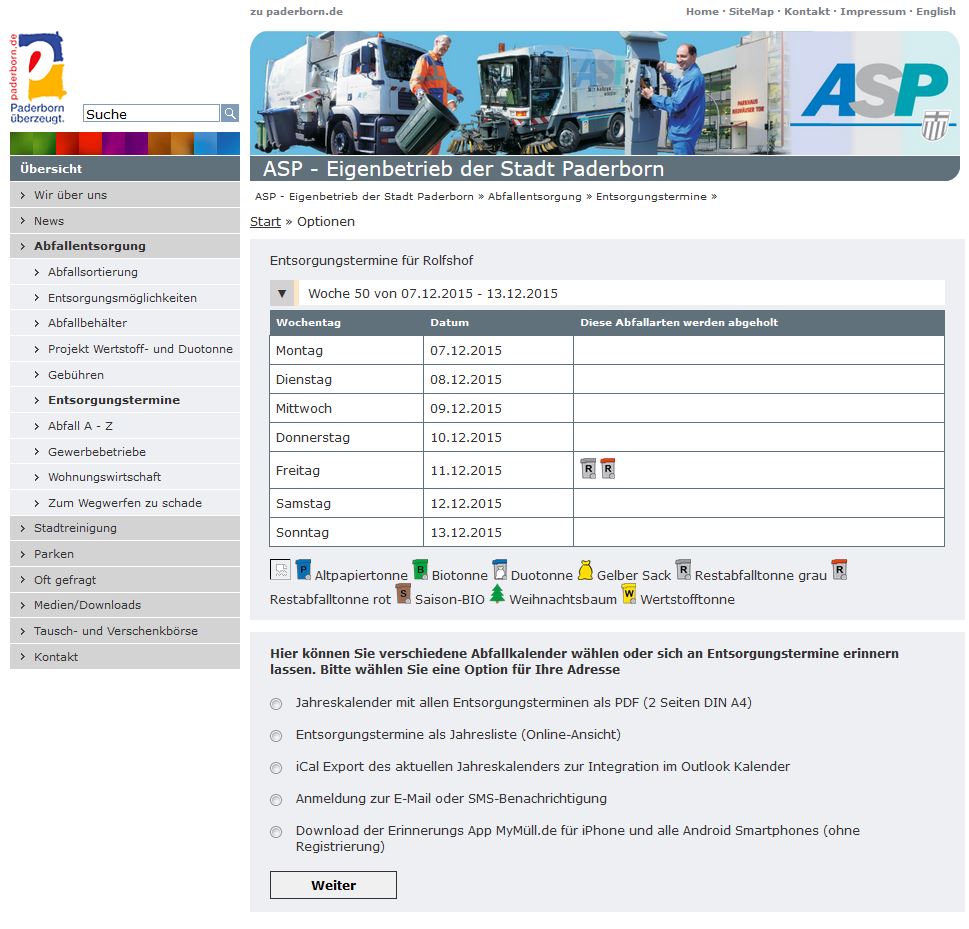Click the Weihnachtsbaum tree legend icon

(497, 593)
